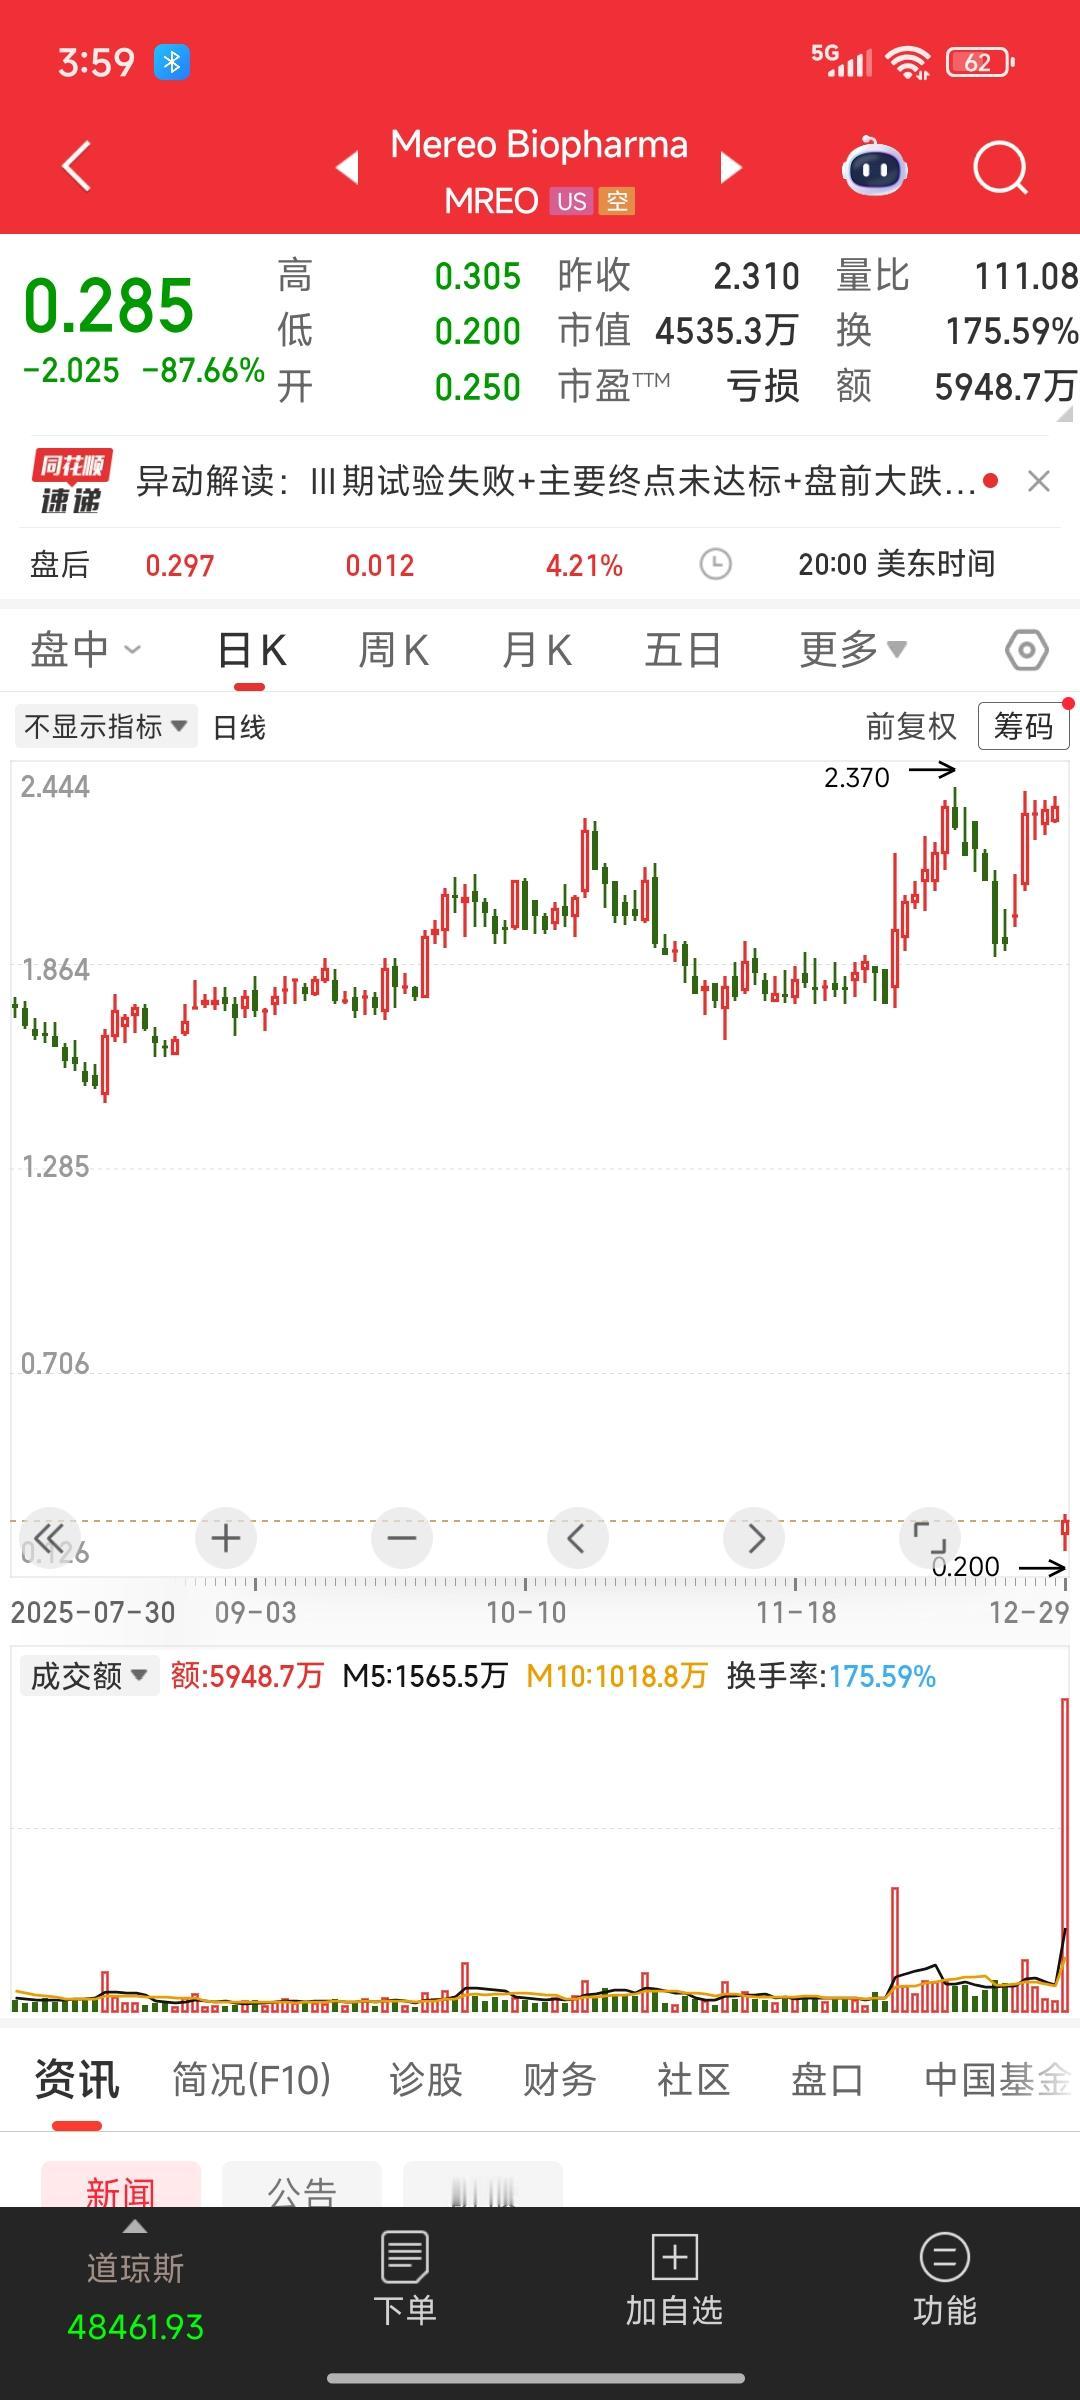1080x2400 pixels.
Task: Open the 诊股 tab
Action: 426,2081
